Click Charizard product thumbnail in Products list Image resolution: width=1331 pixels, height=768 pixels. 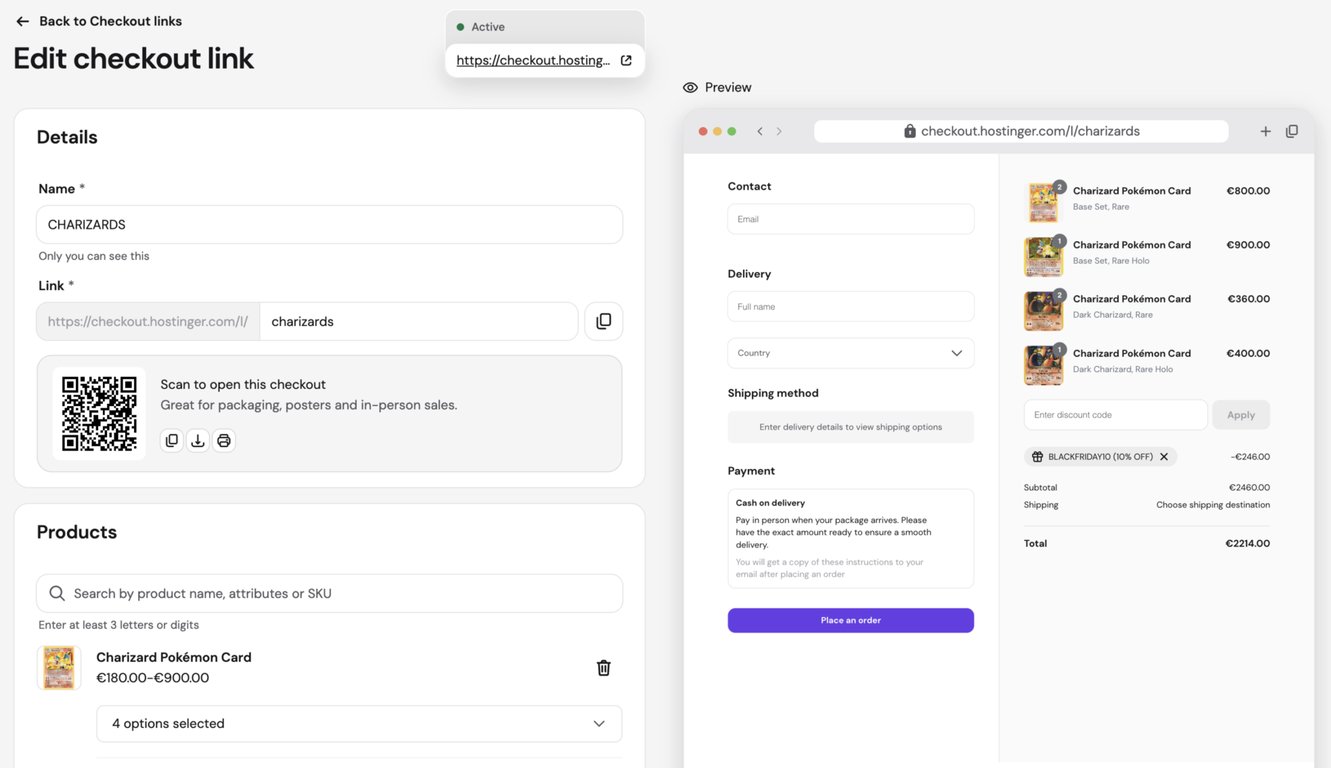point(59,667)
